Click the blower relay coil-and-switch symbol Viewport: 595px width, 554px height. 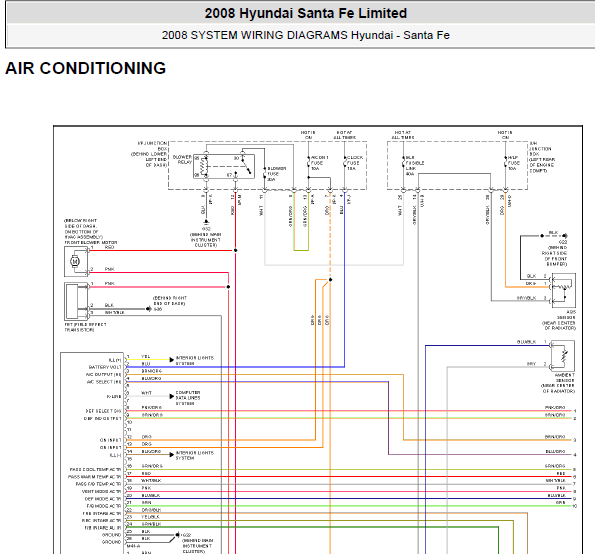[224, 166]
